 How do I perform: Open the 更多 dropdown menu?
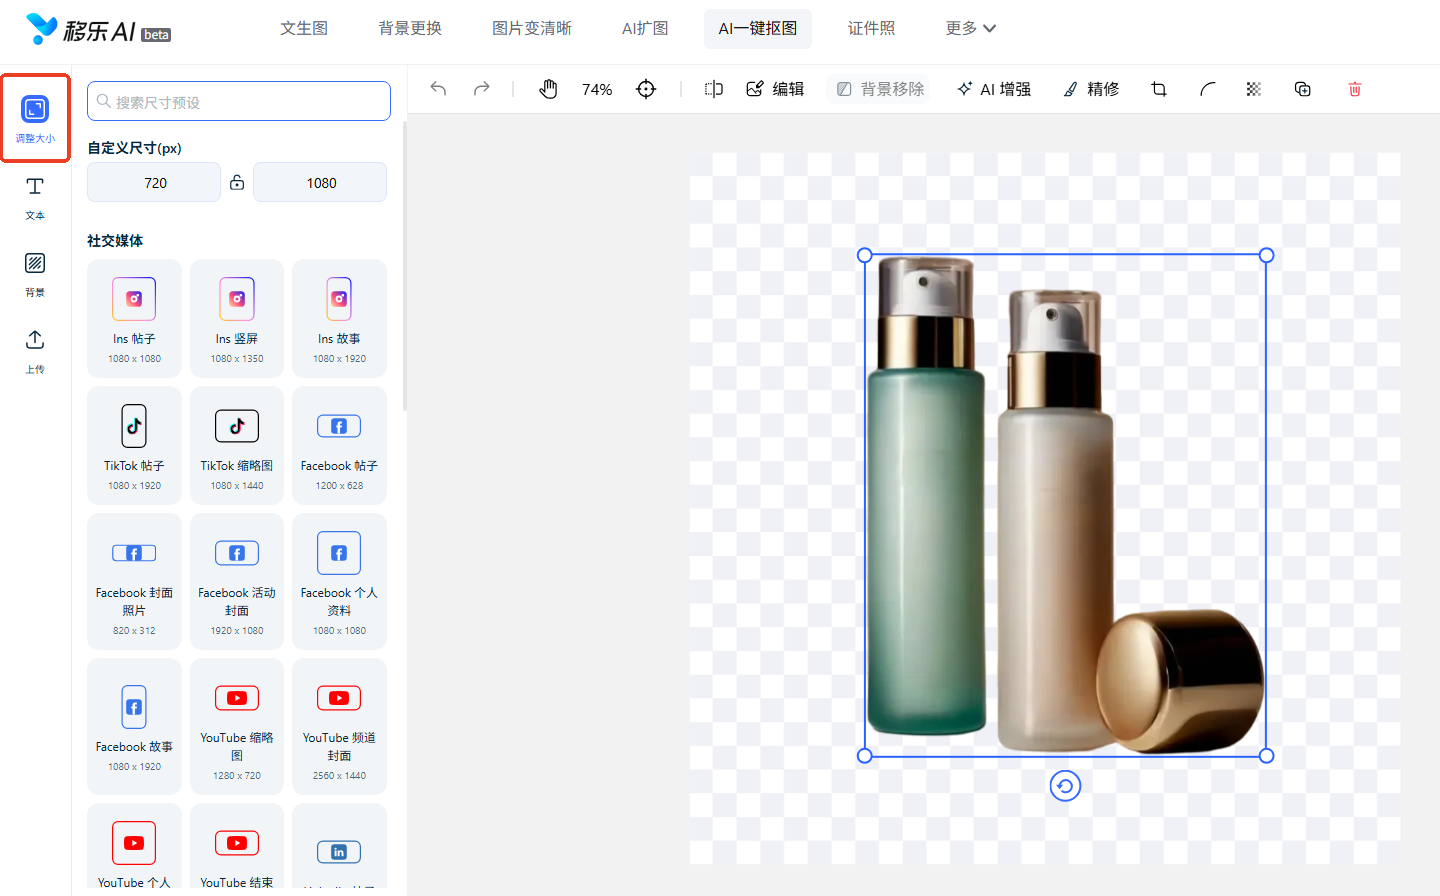coord(970,28)
